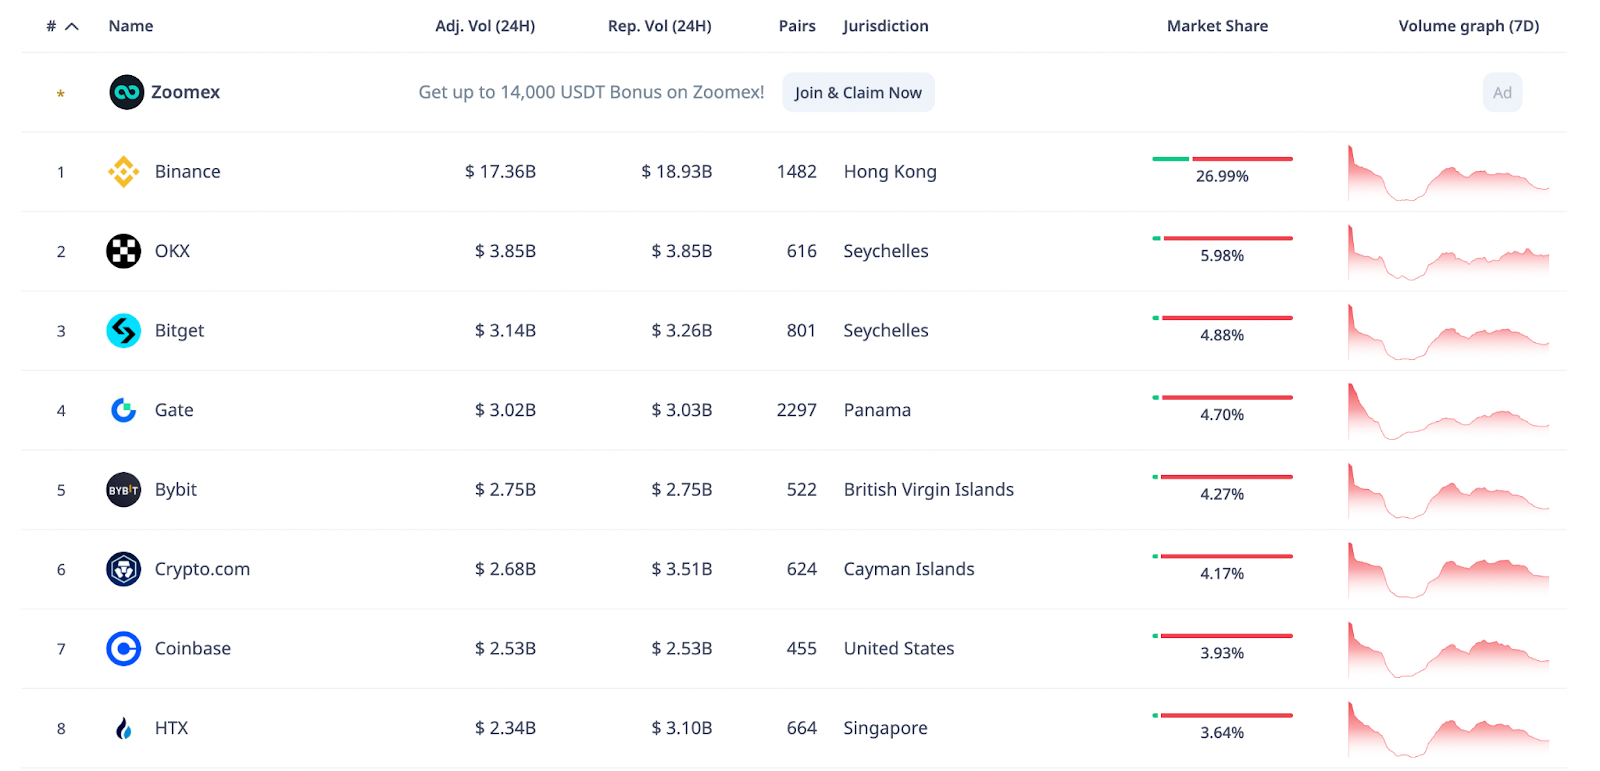
Task: Open Gate 7D volume graph
Action: pos(1448,411)
